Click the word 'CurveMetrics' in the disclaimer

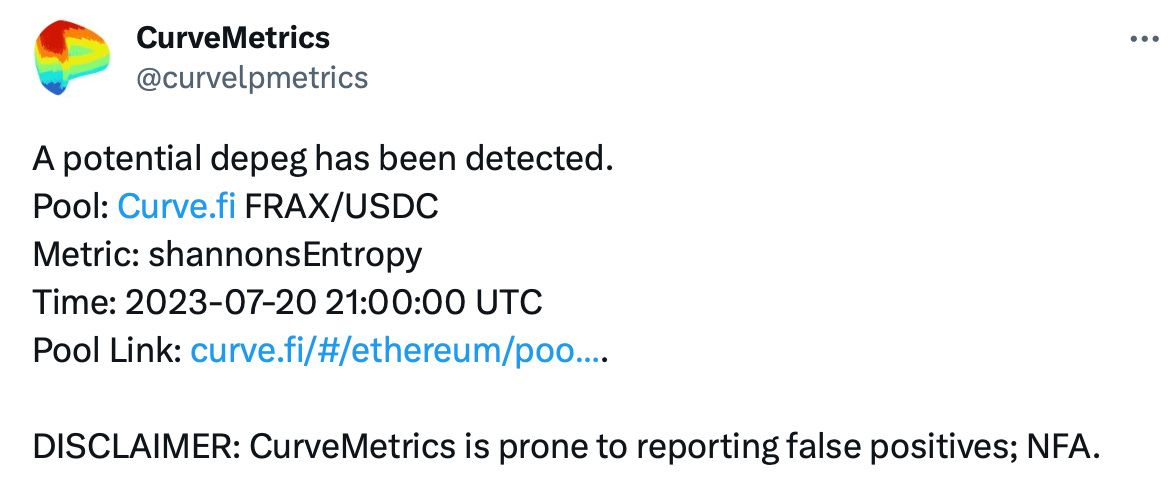pos(352,447)
